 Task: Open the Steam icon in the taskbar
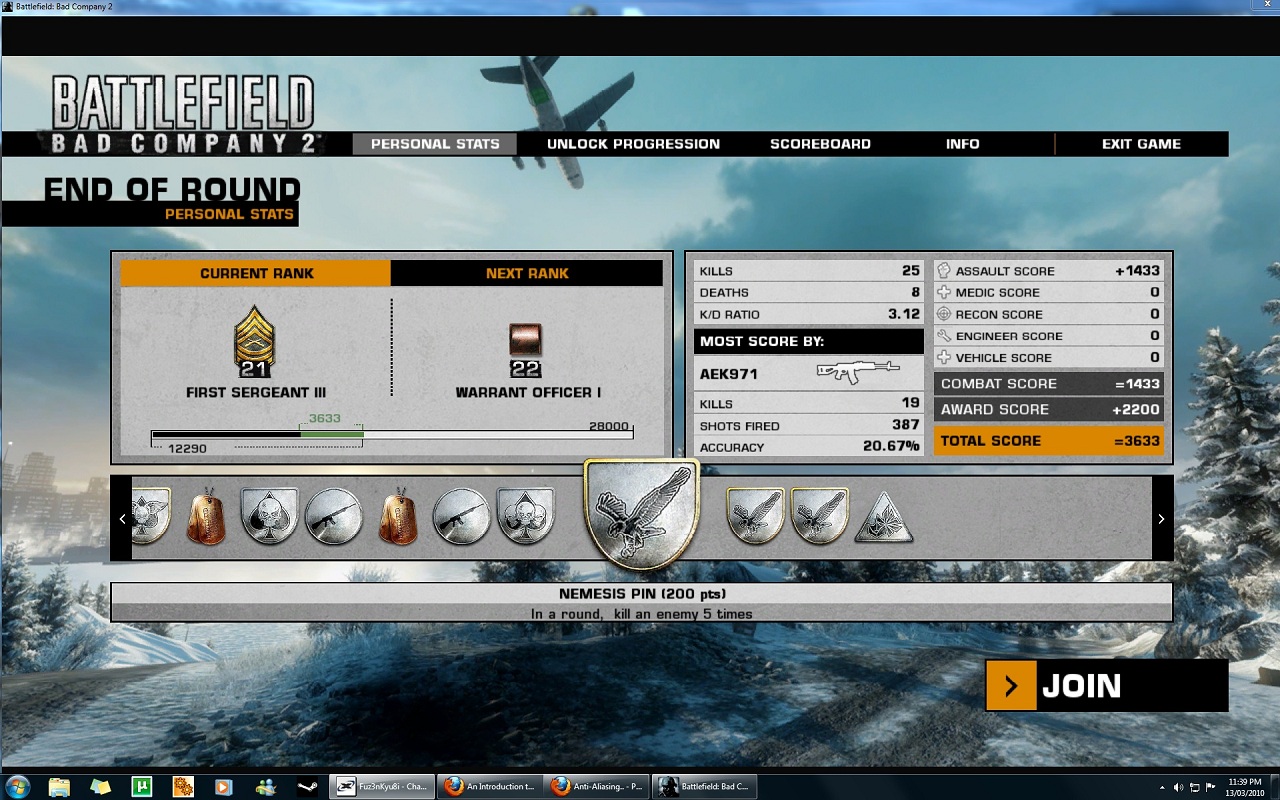[x=307, y=786]
